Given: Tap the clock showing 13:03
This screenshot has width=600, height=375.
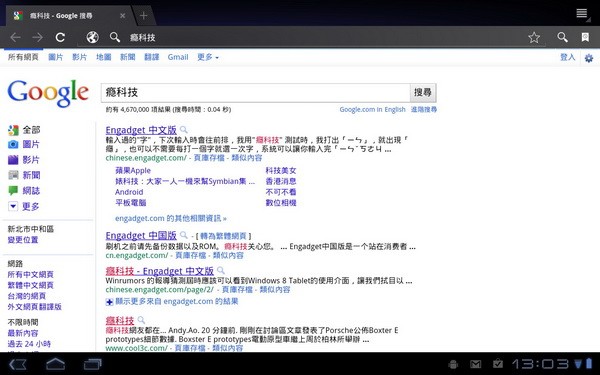Looking at the screenshot, I should (541, 364).
